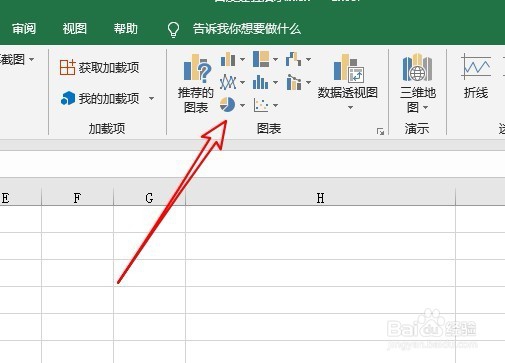
Task: Select column E header
Action: pos(20,198)
